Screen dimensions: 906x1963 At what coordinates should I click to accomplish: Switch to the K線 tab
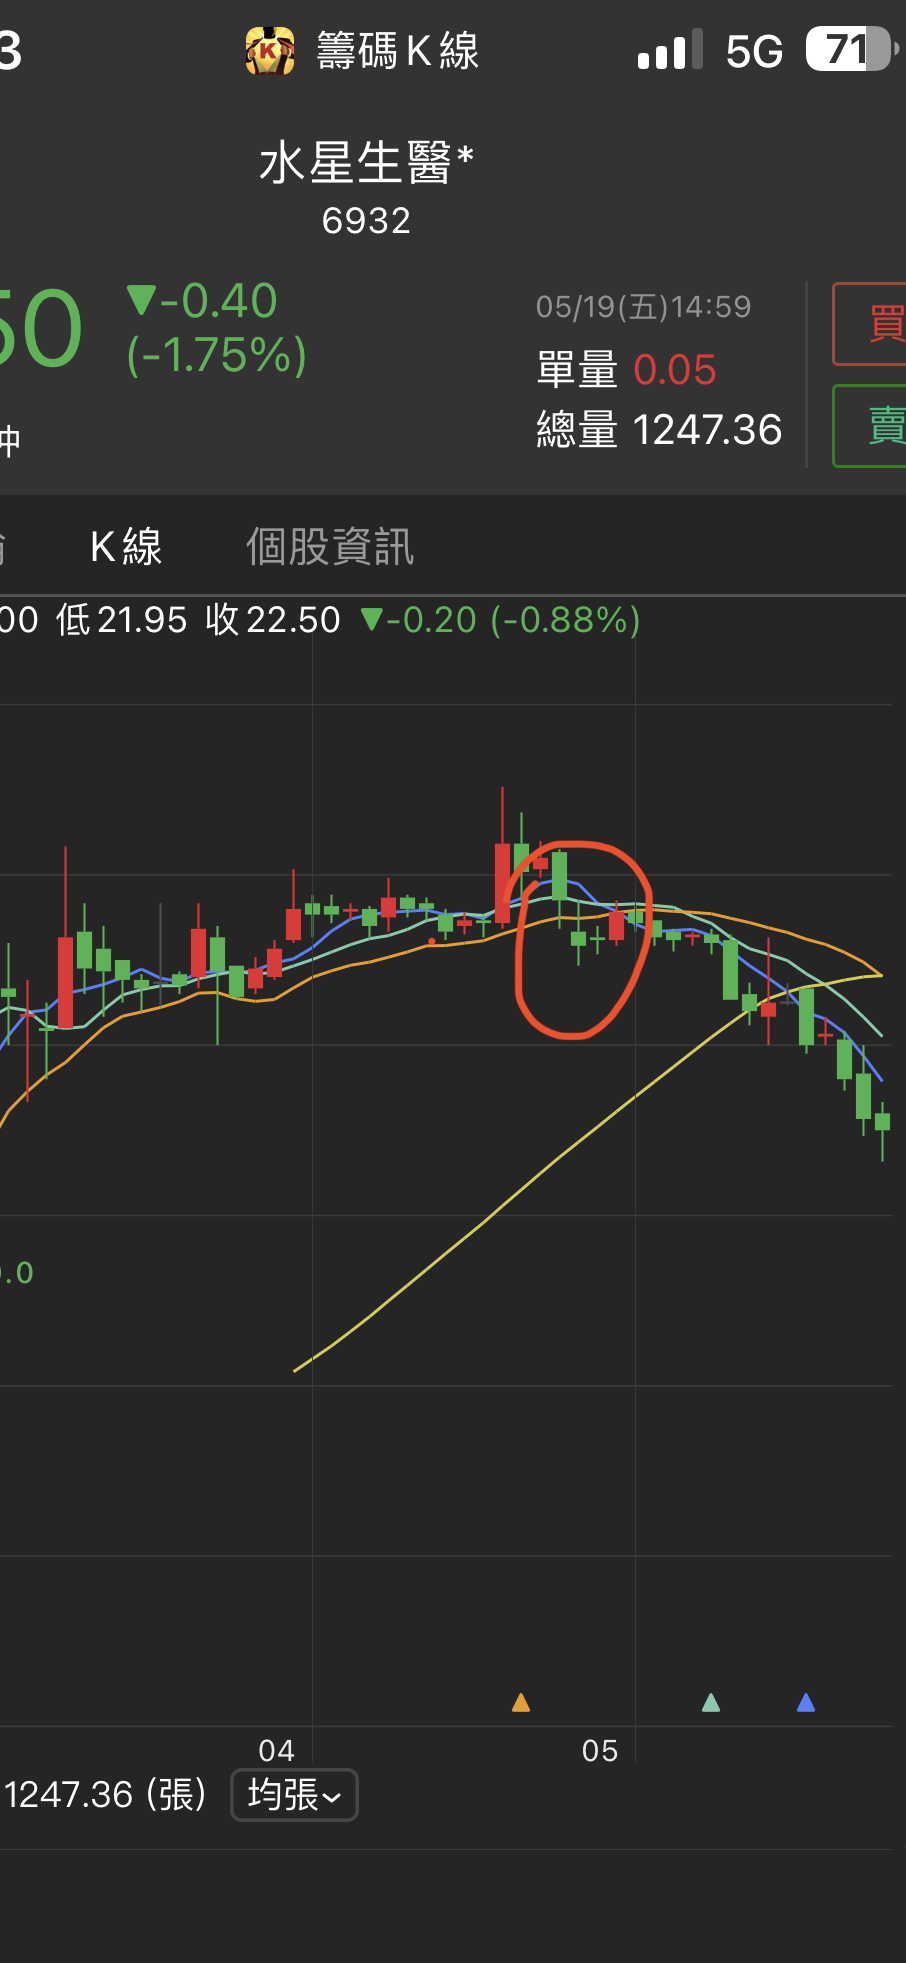tap(126, 547)
